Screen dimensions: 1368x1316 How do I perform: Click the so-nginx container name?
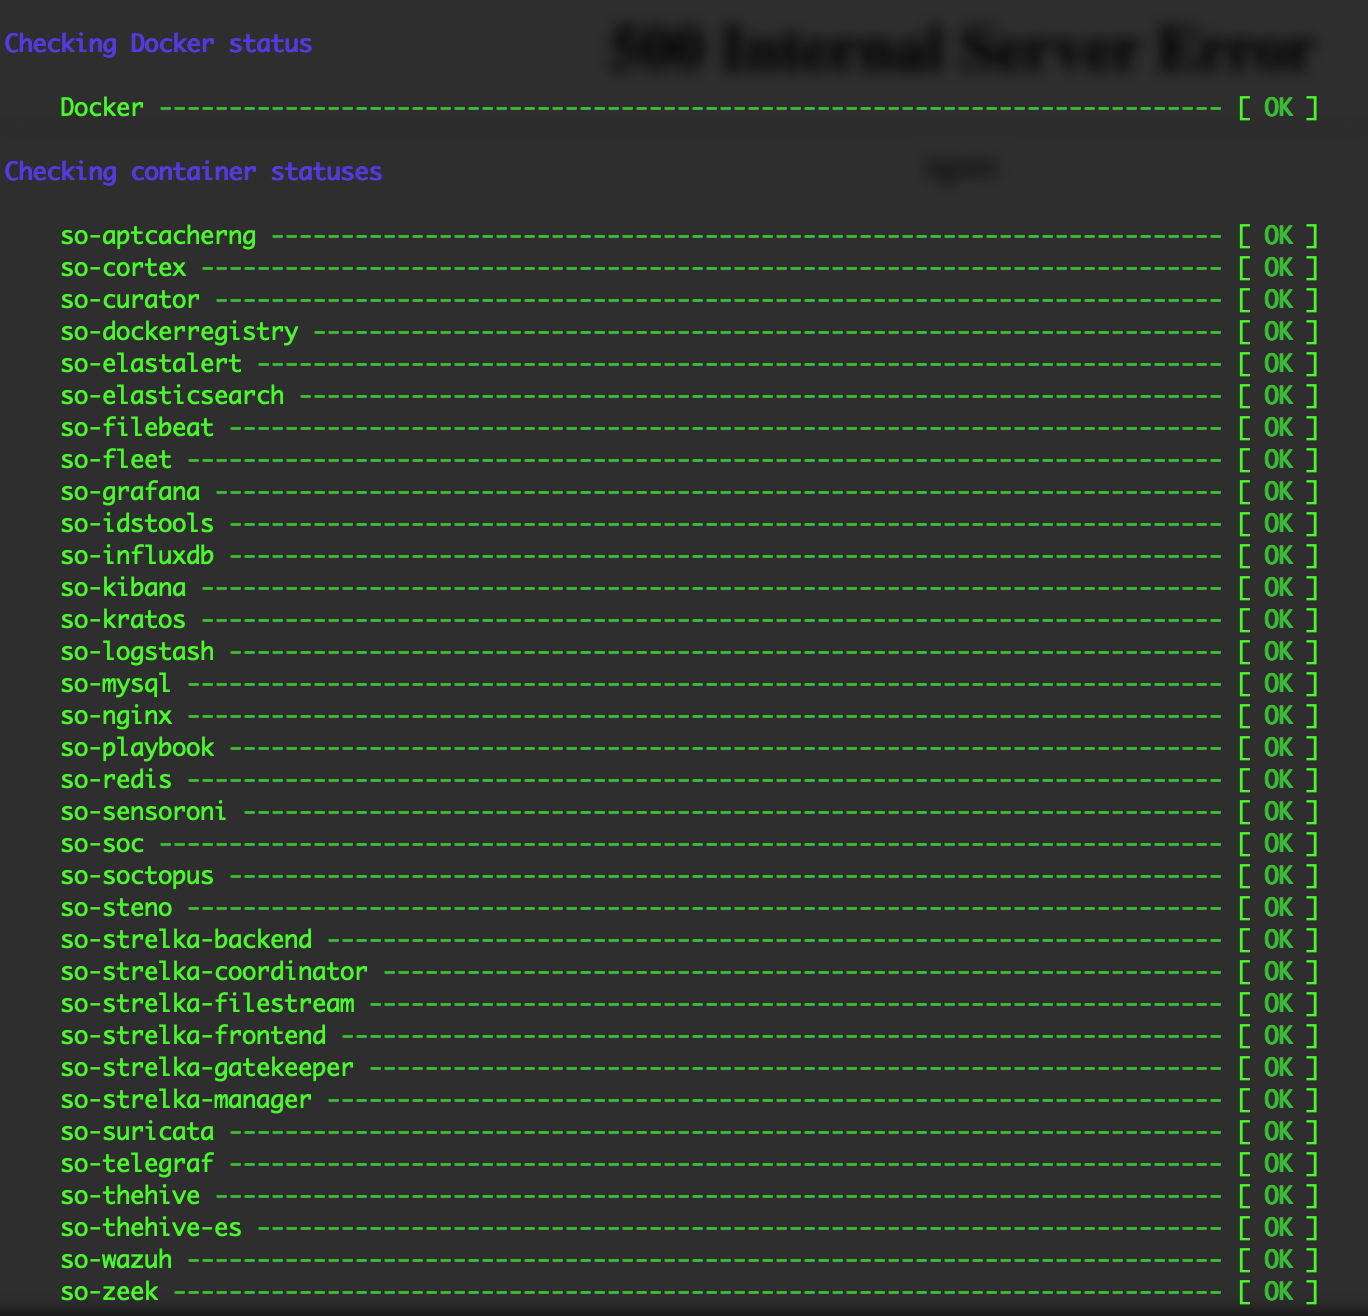point(116,716)
